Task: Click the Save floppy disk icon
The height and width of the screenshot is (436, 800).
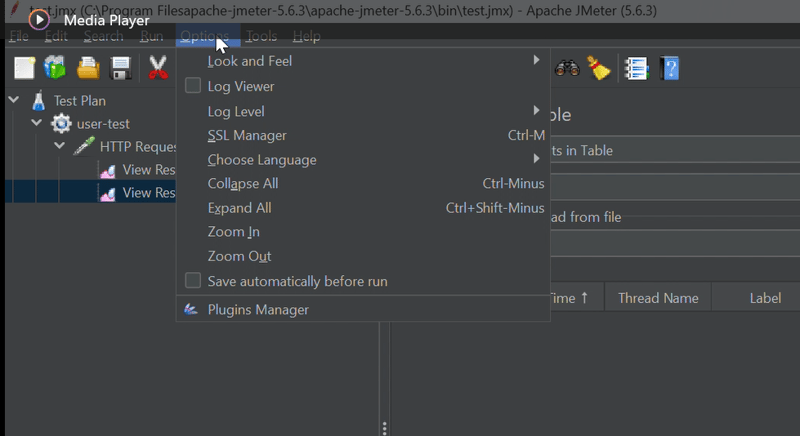Action: [x=120, y=68]
